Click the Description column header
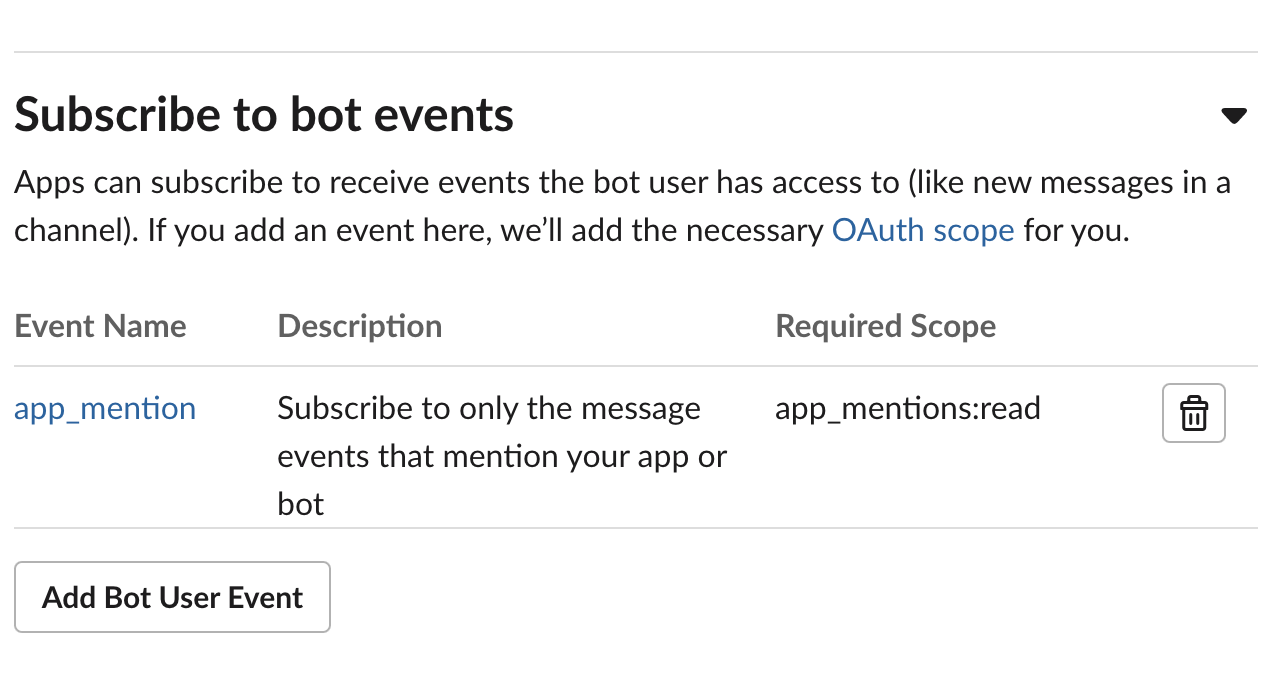 [x=359, y=325]
